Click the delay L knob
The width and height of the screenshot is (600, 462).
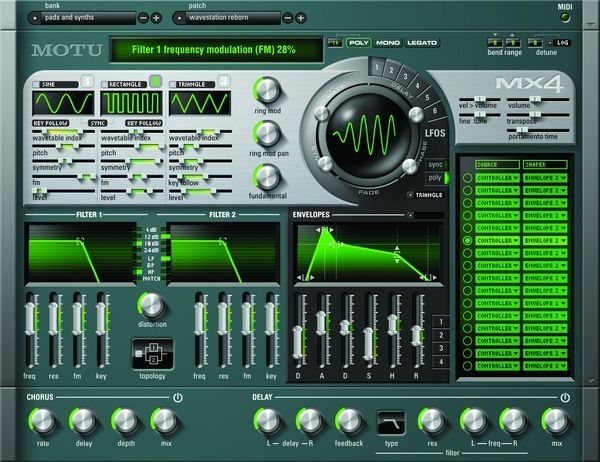[267, 421]
